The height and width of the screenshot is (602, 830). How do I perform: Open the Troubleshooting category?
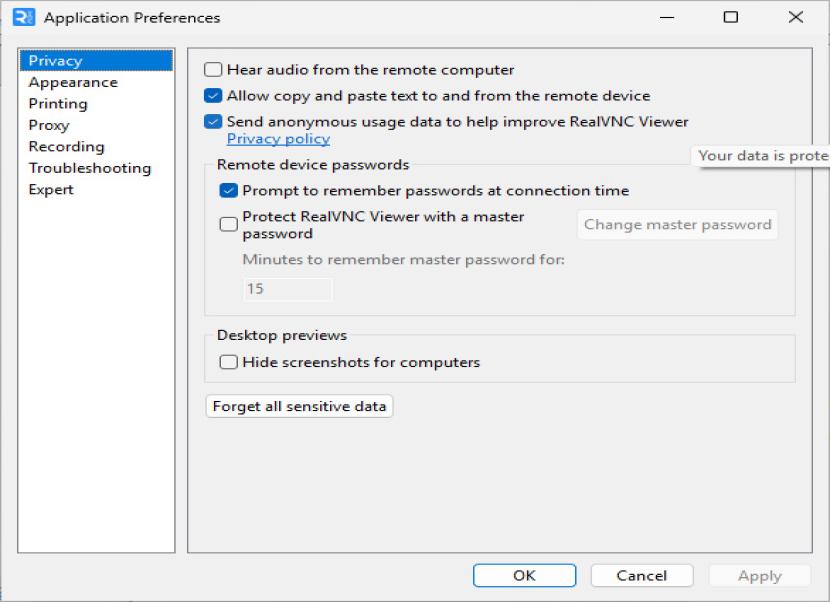(x=90, y=168)
